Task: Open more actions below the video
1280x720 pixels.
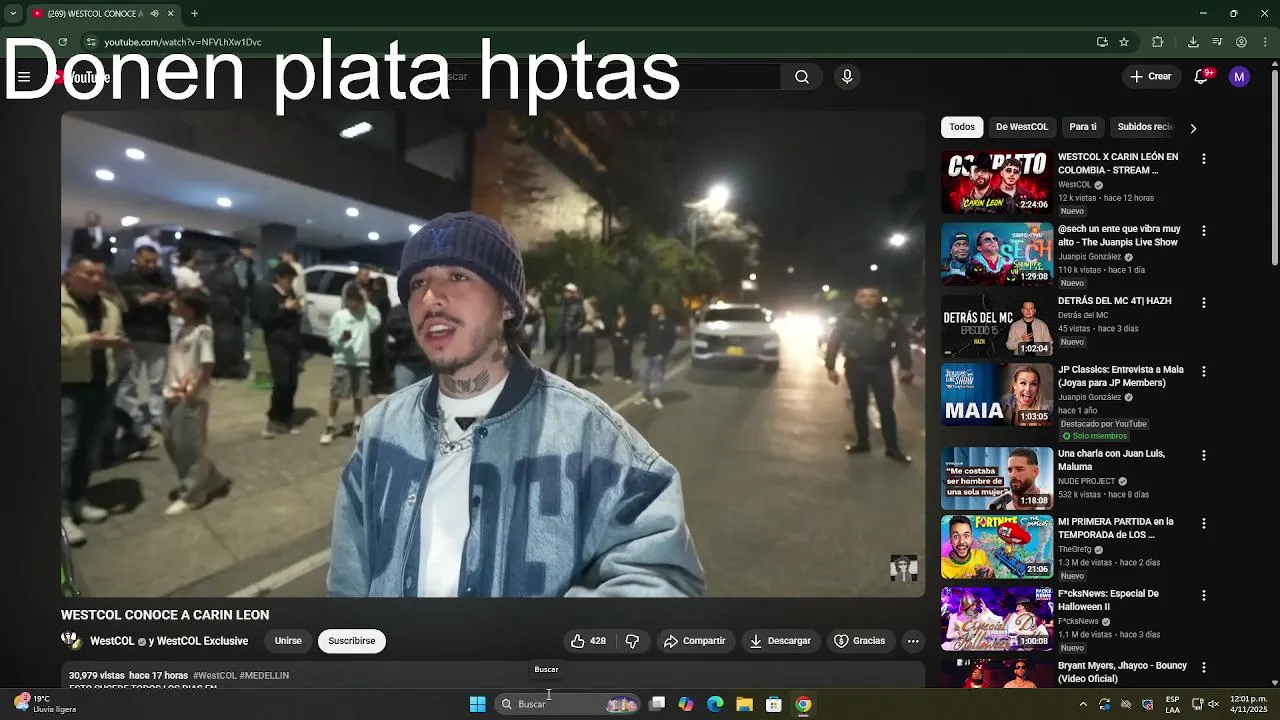Action: tap(913, 641)
